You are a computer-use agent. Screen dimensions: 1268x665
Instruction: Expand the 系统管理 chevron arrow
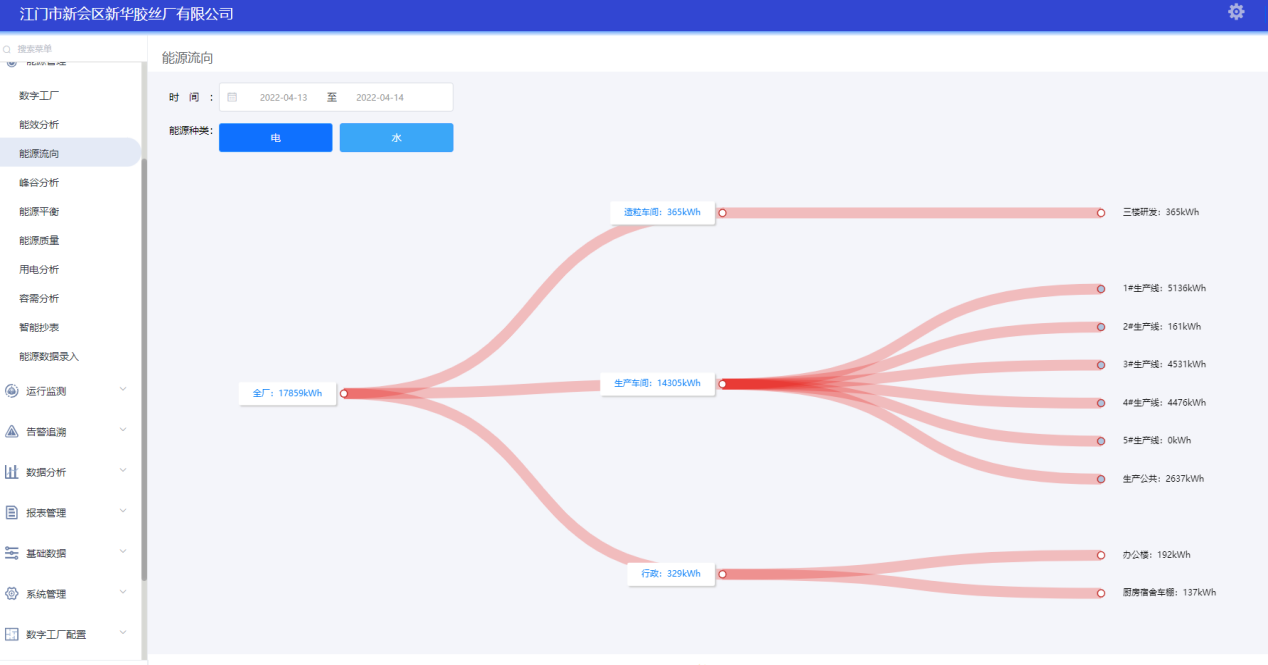(x=123, y=593)
